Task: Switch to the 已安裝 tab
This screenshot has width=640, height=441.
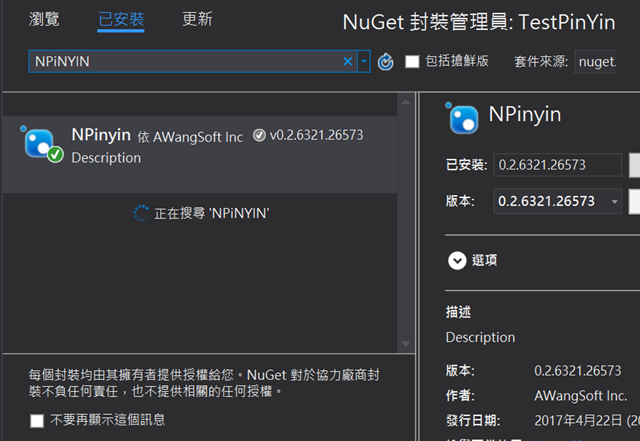Action: click(x=121, y=19)
